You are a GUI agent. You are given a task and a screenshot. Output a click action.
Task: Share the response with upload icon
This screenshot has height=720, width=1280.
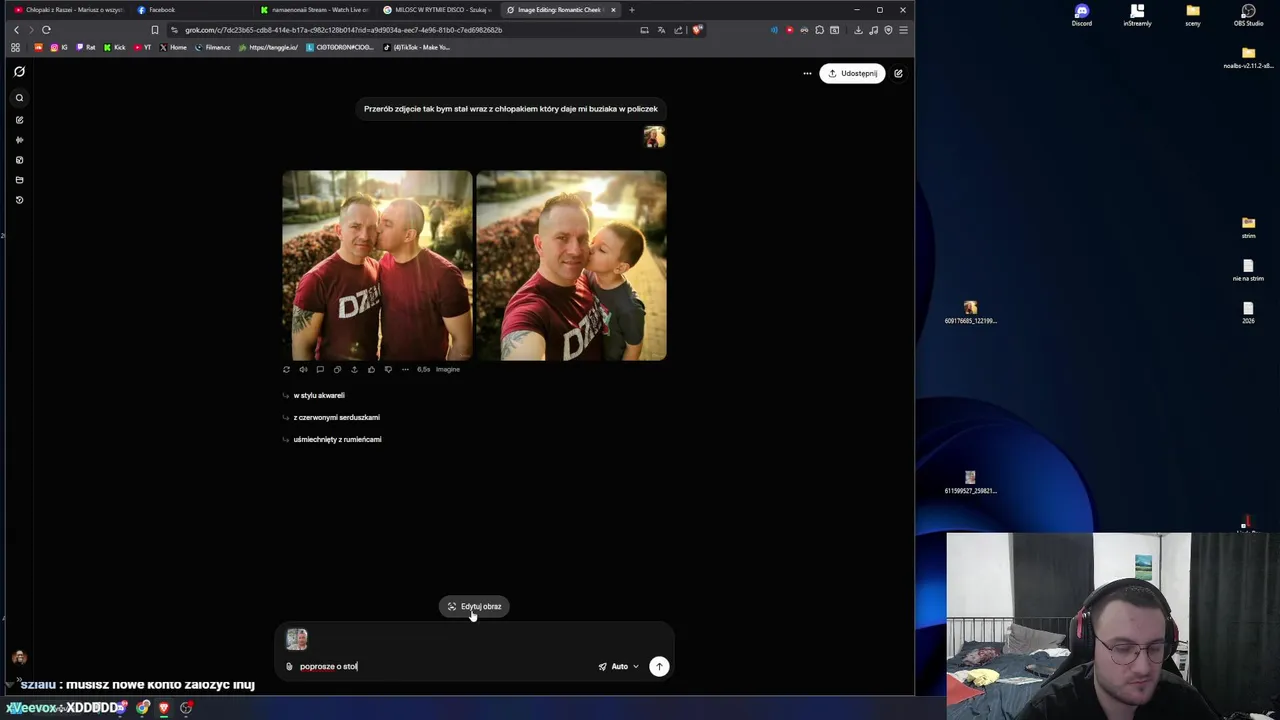click(x=354, y=370)
